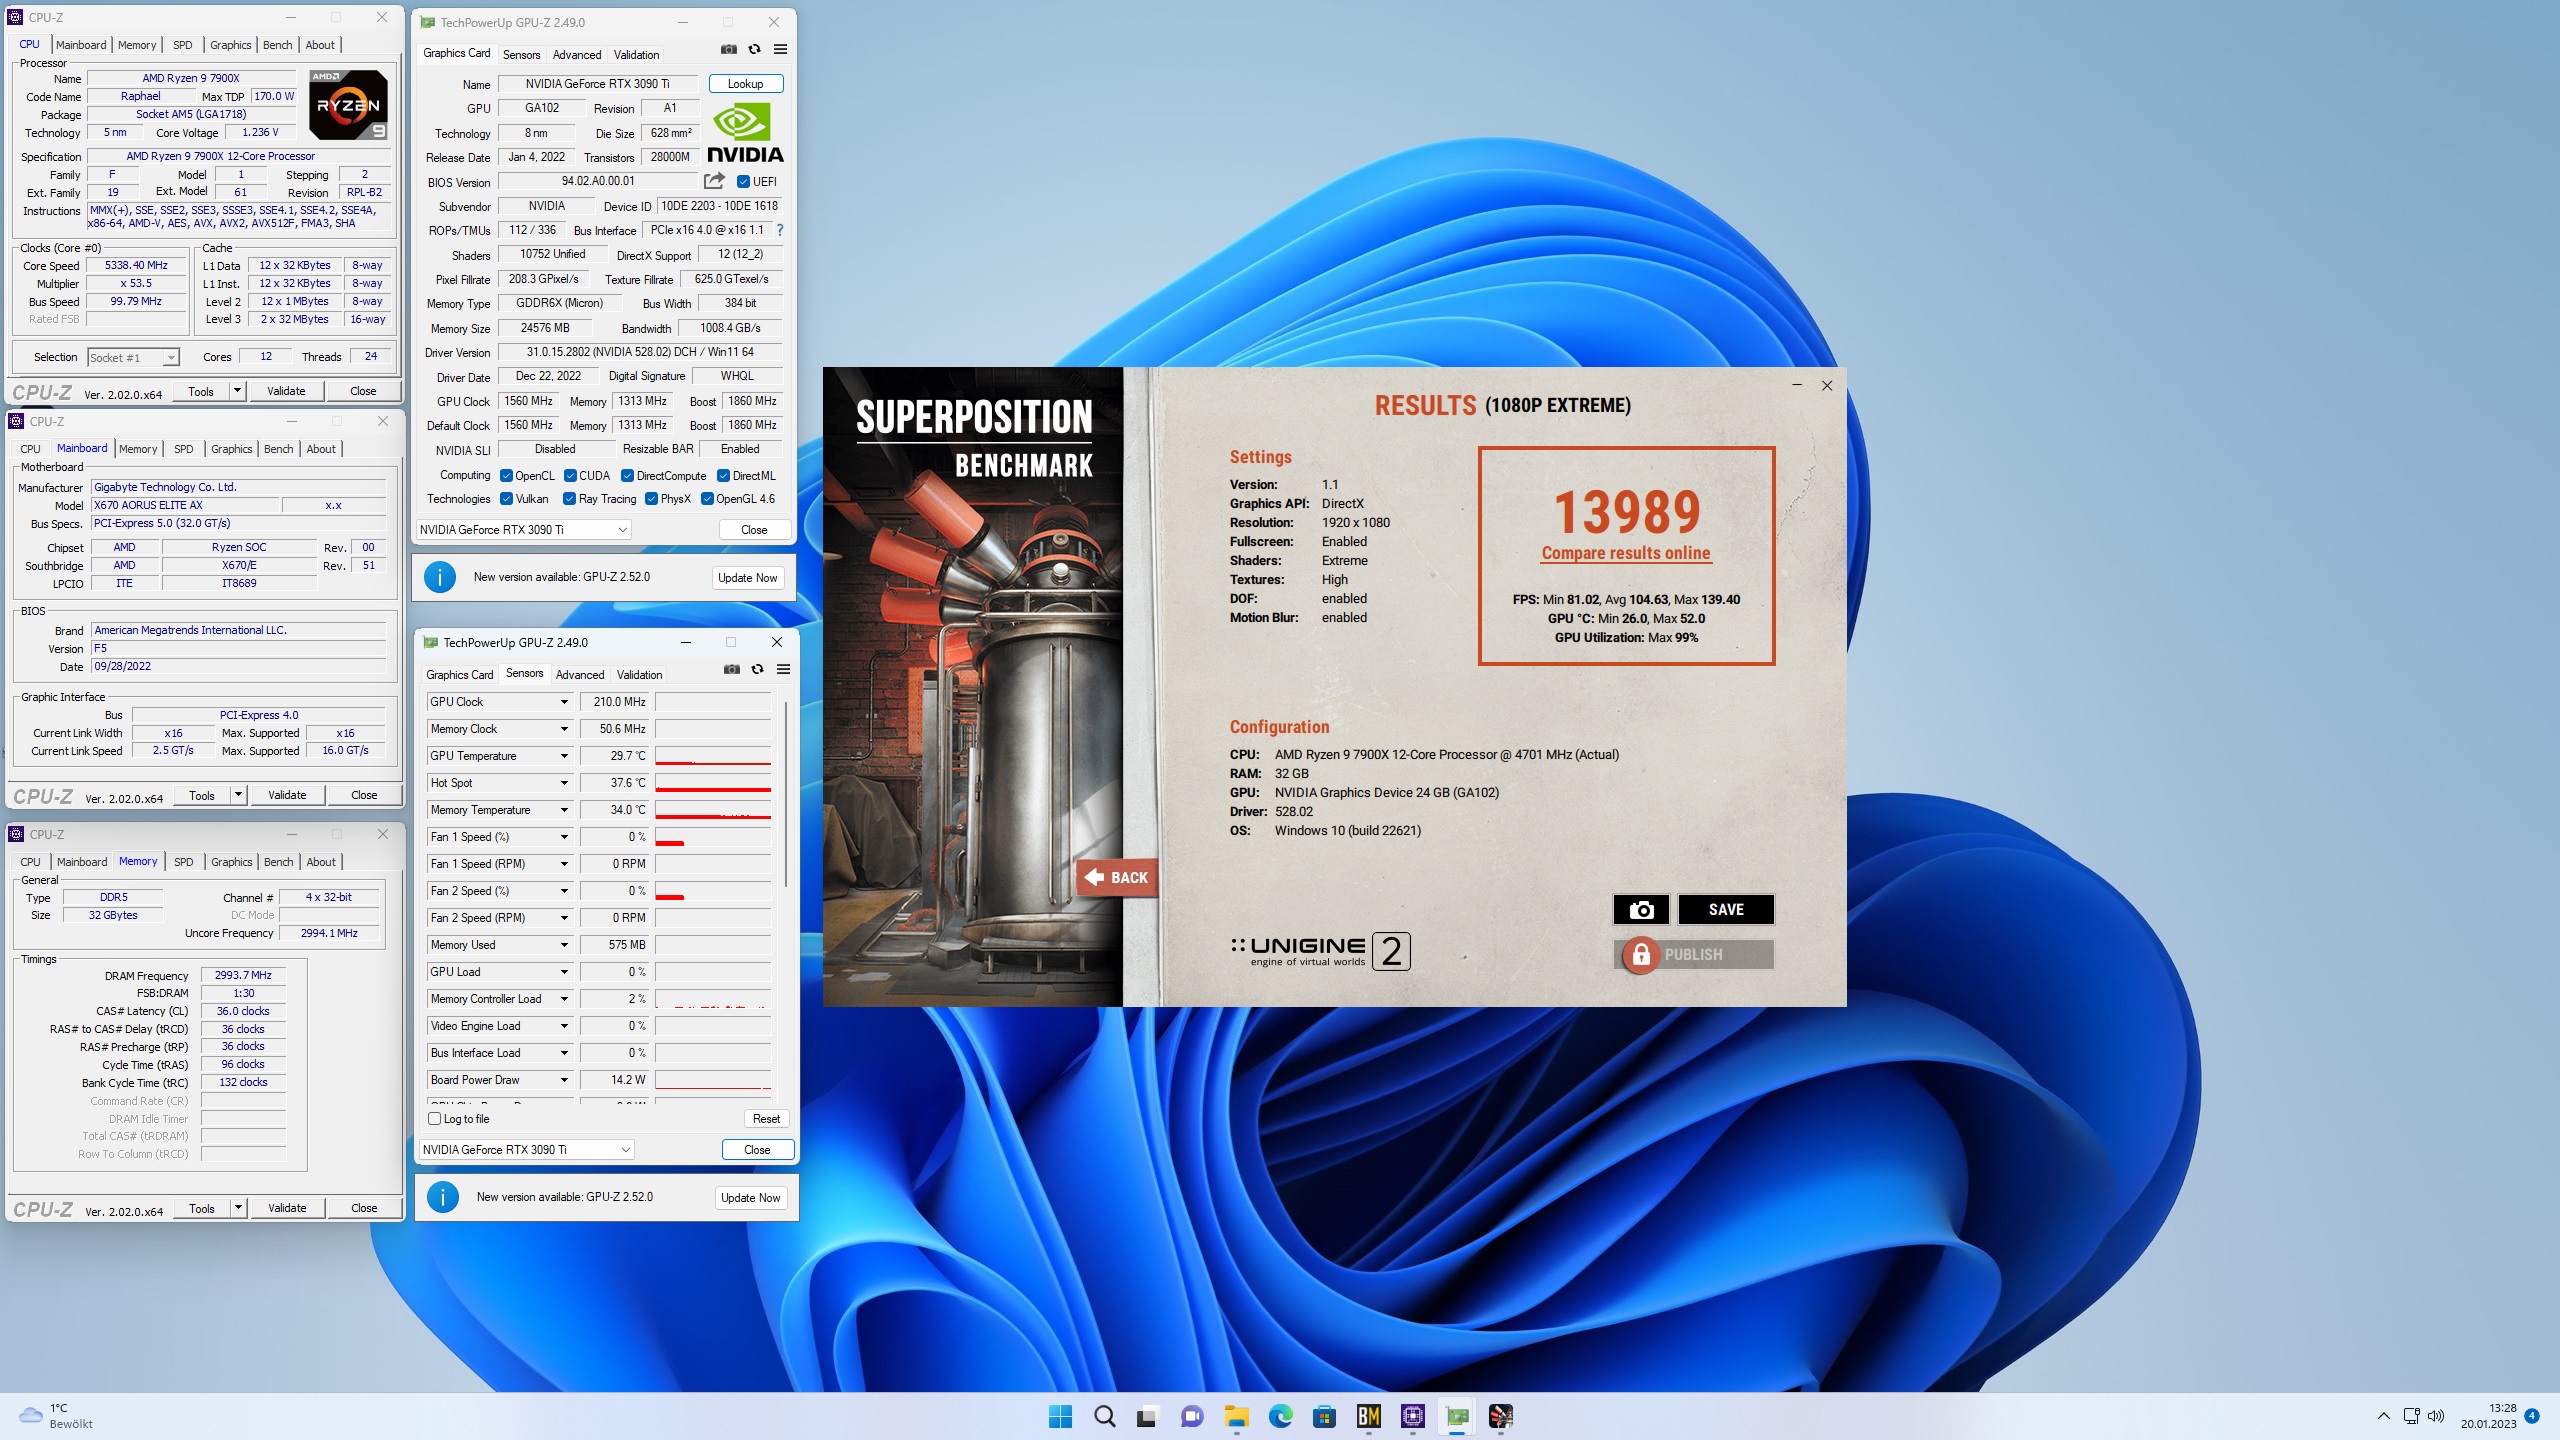Open GPU-Z Graphics Card hamburger menu
This screenshot has width=2560, height=1440.
coord(781,49)
